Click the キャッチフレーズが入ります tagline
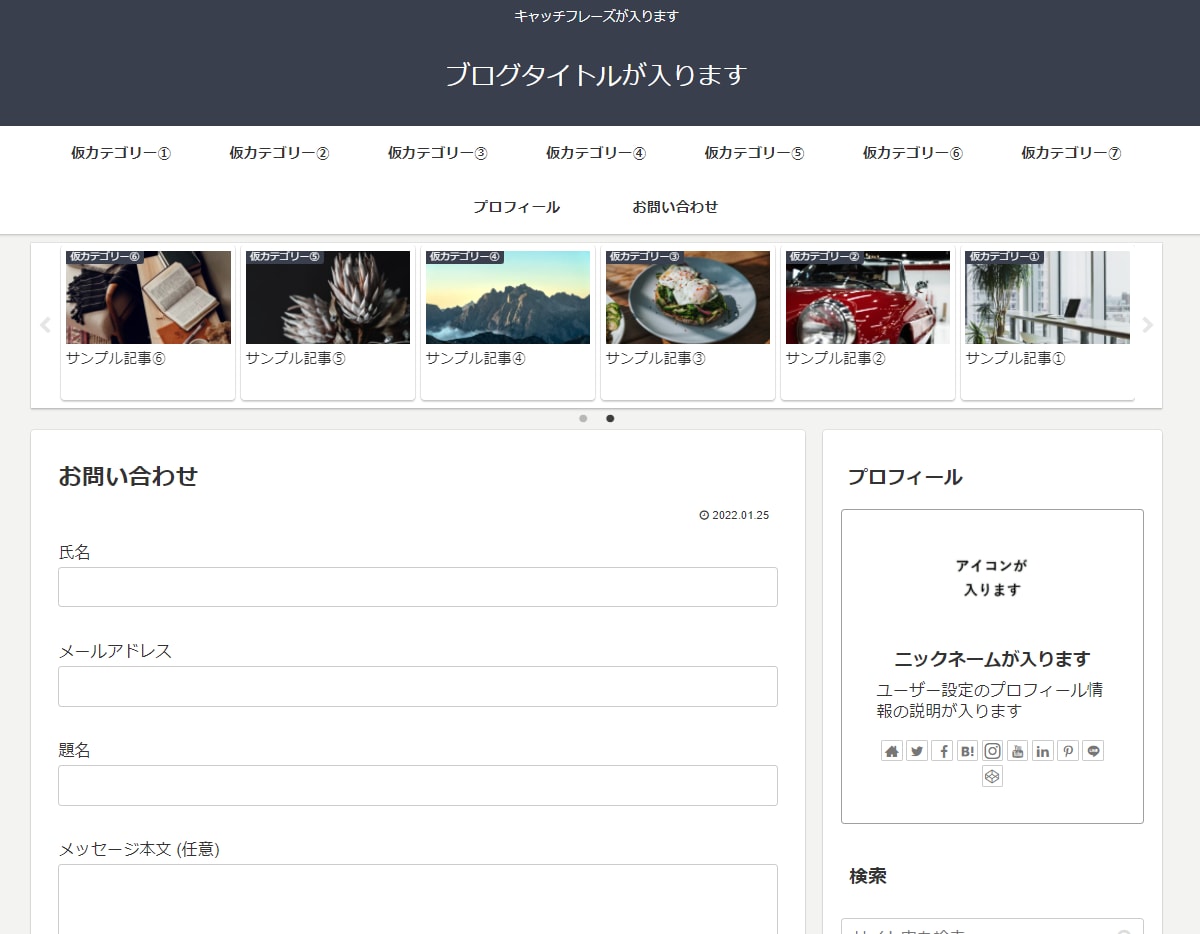 pos(596,16)
